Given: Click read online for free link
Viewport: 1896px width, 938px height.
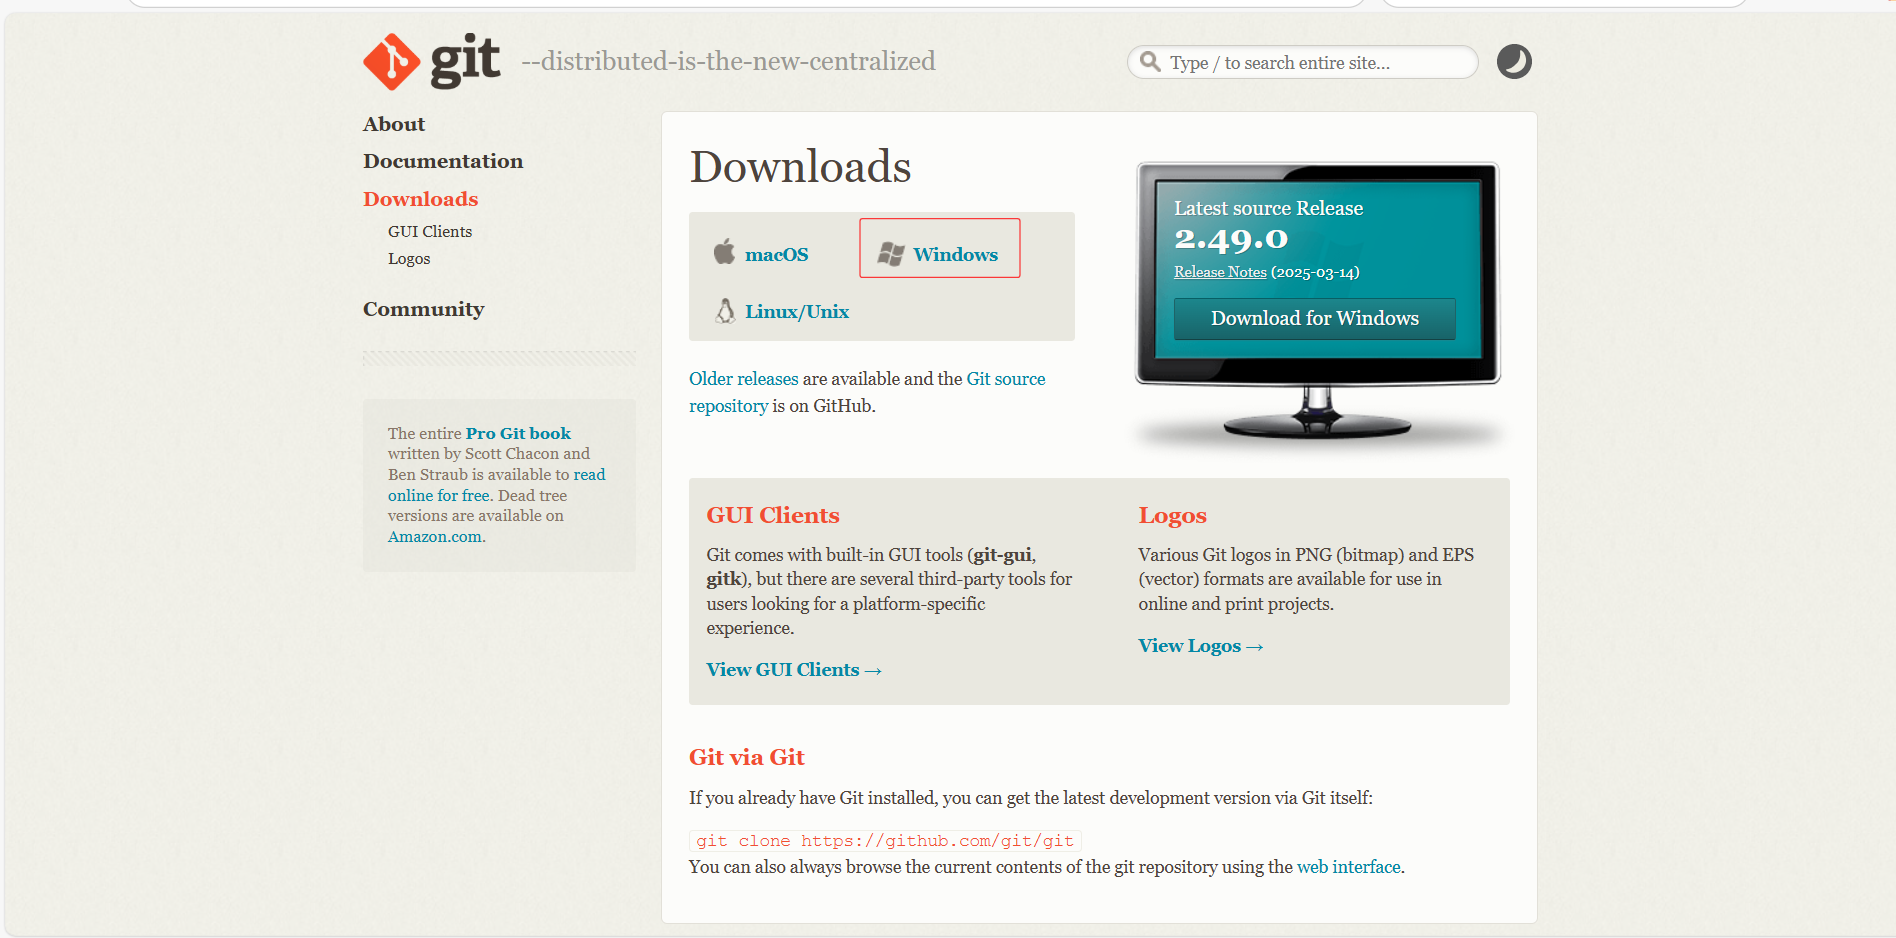Looking at the screenshot, I should pyautogui.click(x=496, y=485).
